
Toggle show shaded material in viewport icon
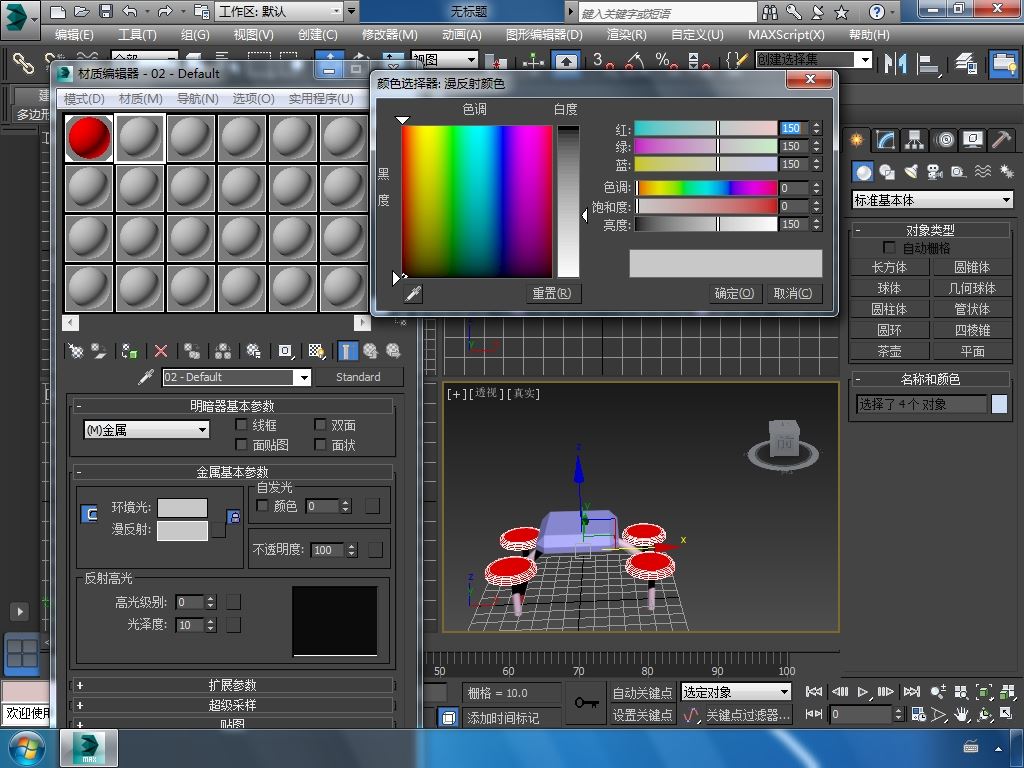pyautogui.click(x=316, y=351)
